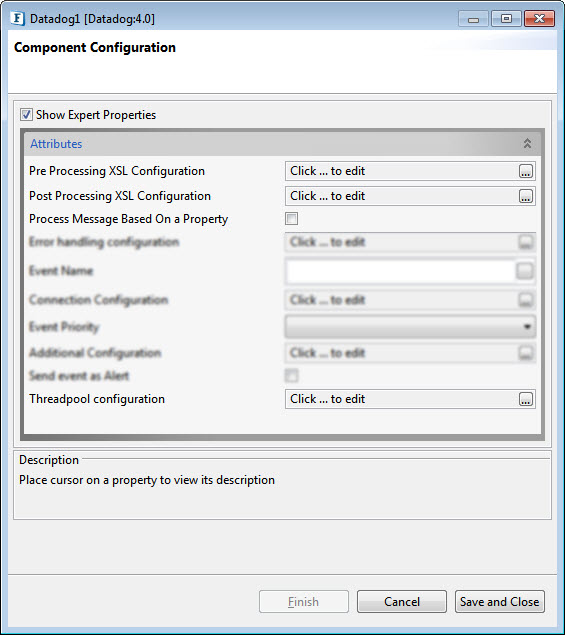
Task: Open Connection Configuration ellipsis button
Action: tap(526, 300)
